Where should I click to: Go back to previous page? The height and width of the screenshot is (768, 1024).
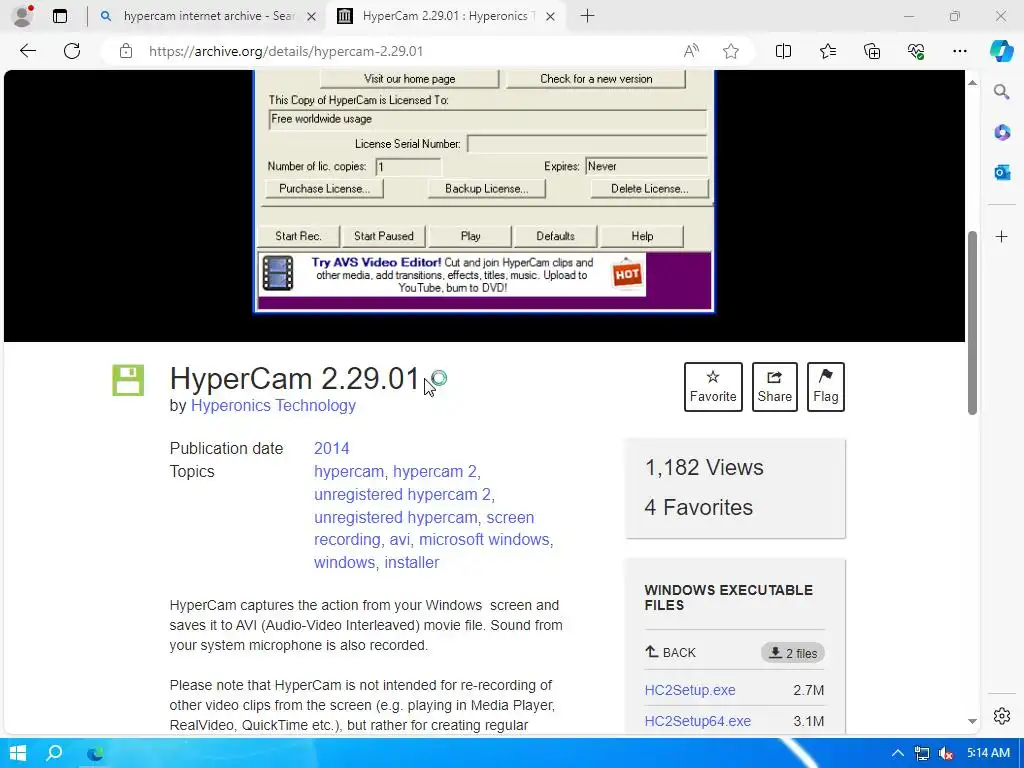[x=27, y=51]
